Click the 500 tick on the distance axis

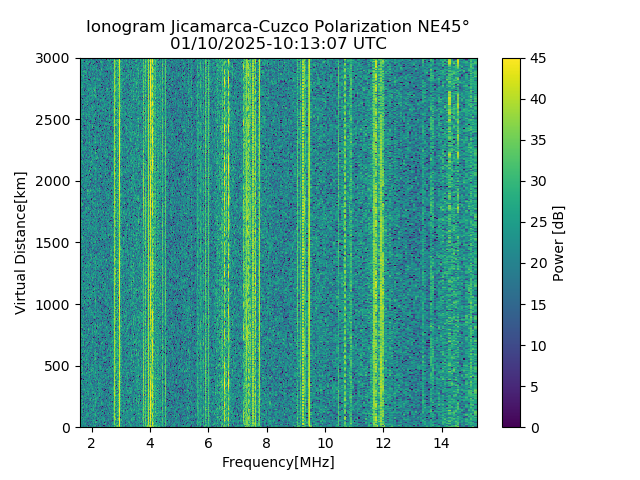[57, 366]
